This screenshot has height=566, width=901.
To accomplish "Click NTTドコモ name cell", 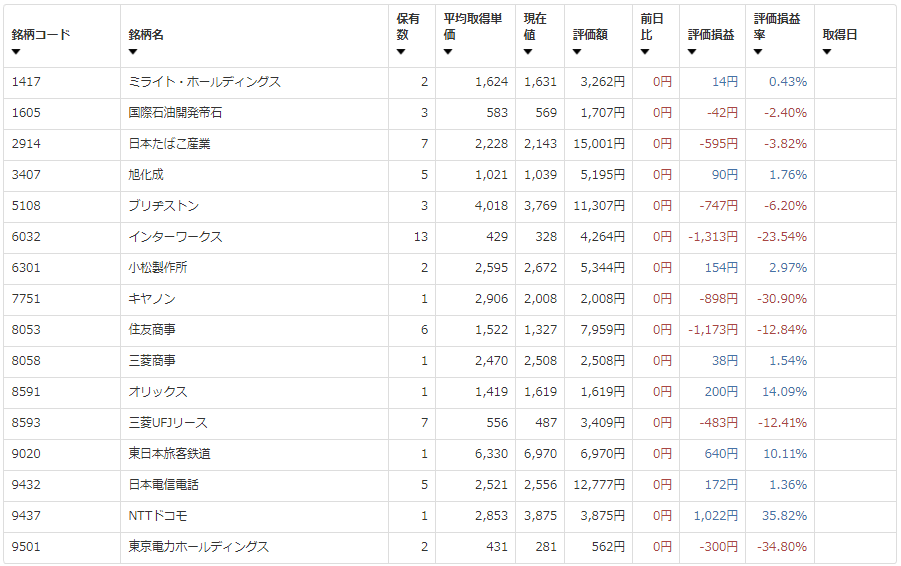I will coord(157,516).
